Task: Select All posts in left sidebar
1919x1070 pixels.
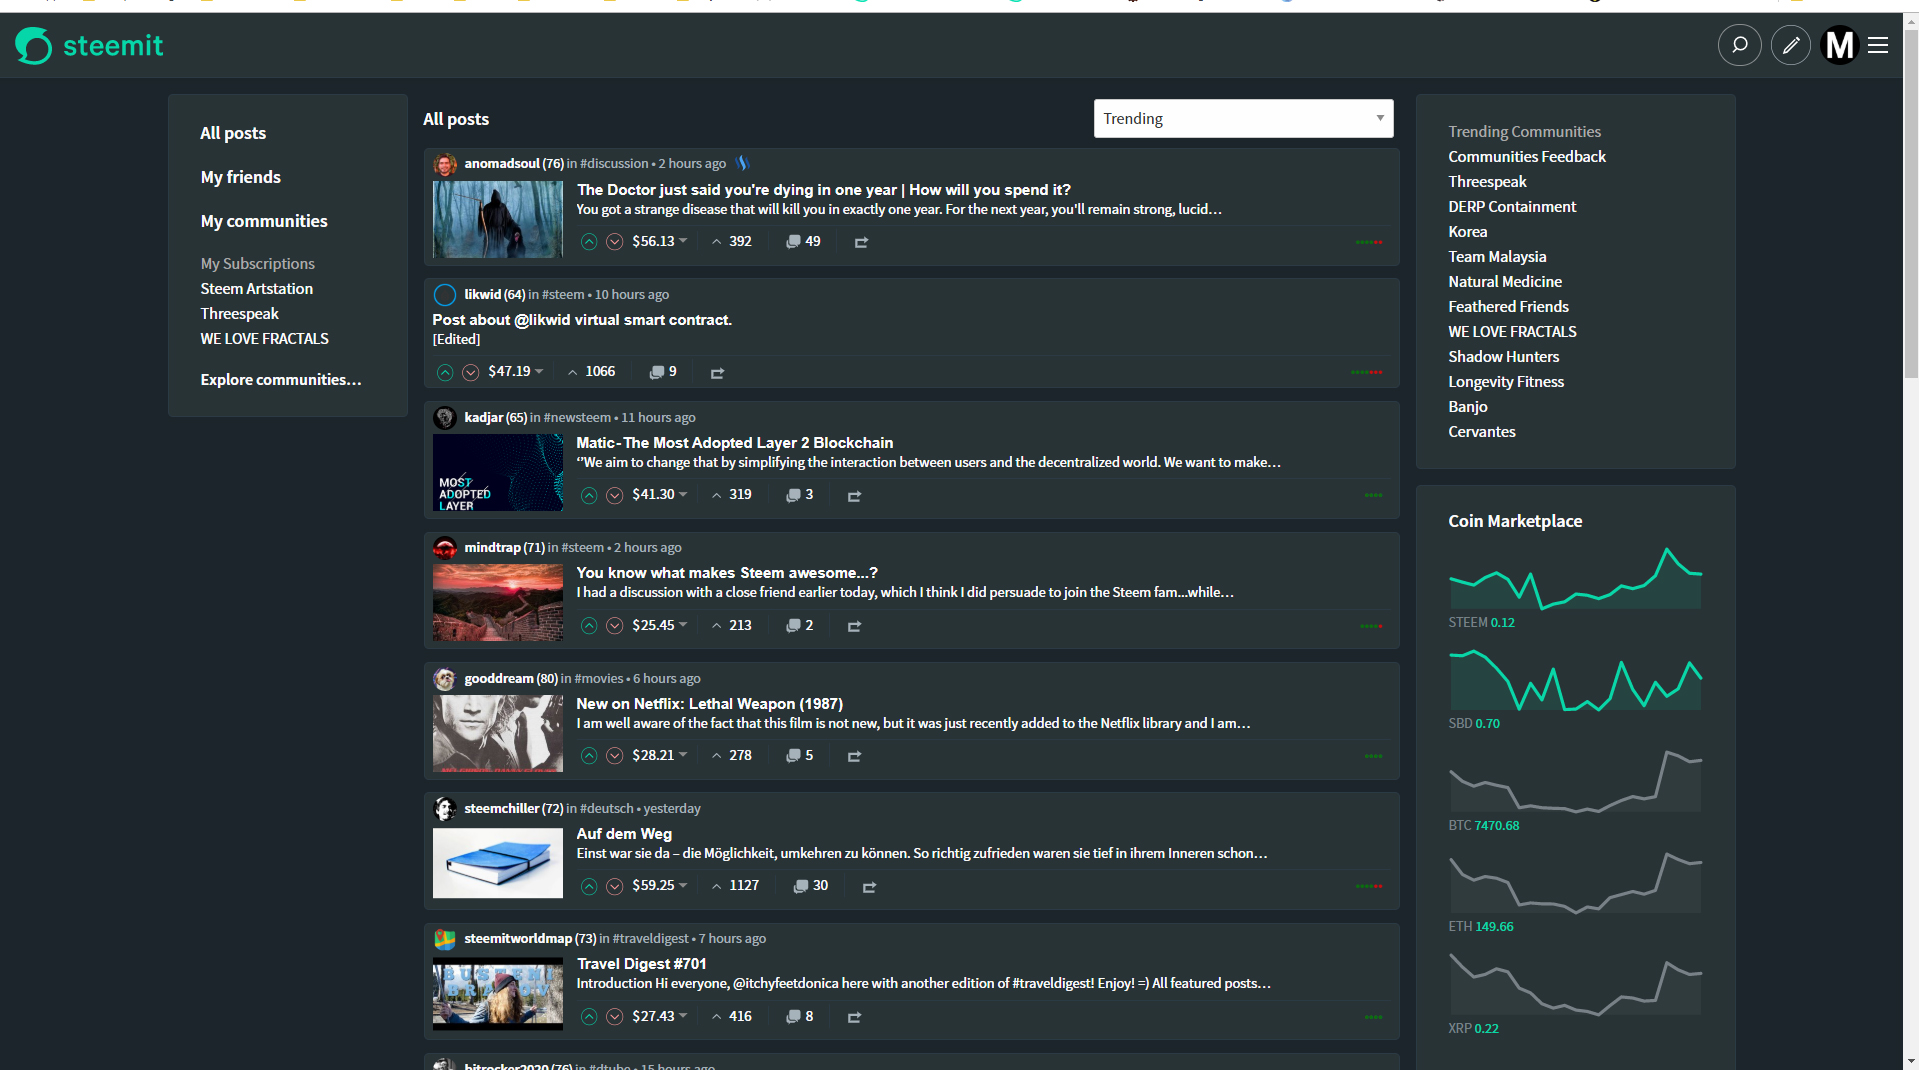Action: point(233,133)
